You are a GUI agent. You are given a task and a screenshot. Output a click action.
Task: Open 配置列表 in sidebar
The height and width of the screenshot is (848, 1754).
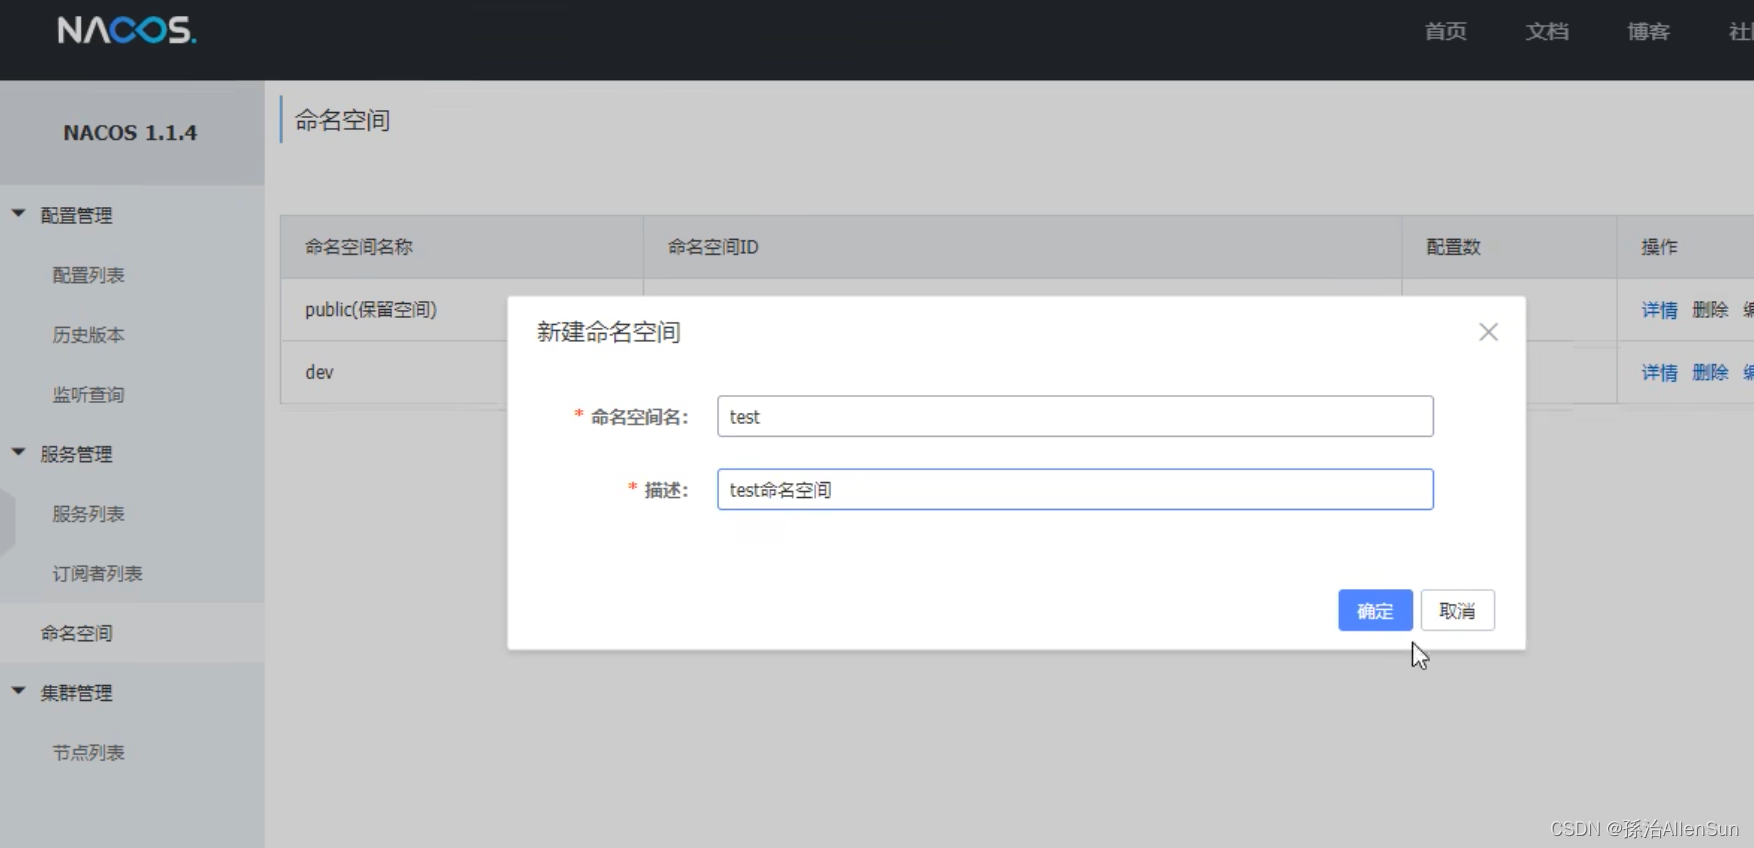tap(88, 275)
